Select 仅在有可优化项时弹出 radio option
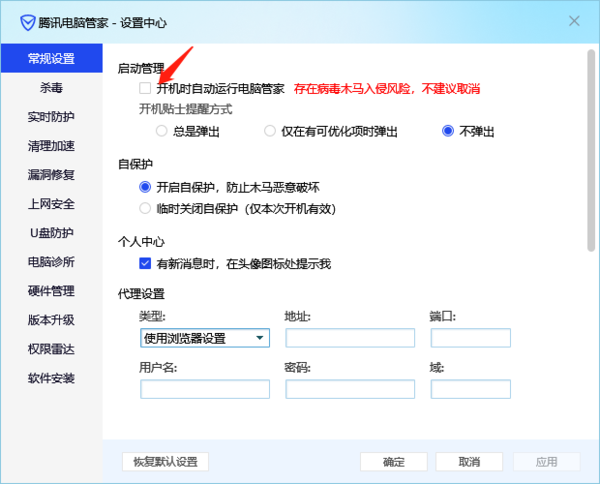Screen dimensions: 600x484 270,131
